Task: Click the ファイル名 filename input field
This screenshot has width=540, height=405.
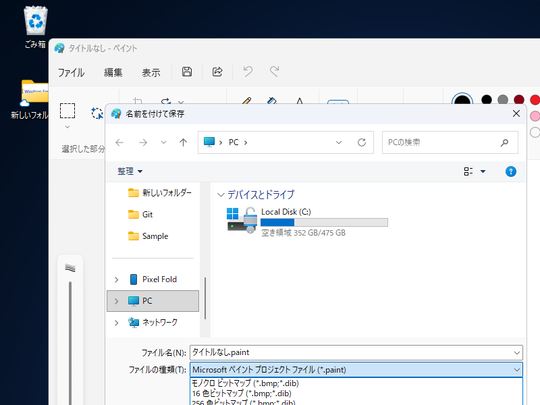Action: [356, 352]
